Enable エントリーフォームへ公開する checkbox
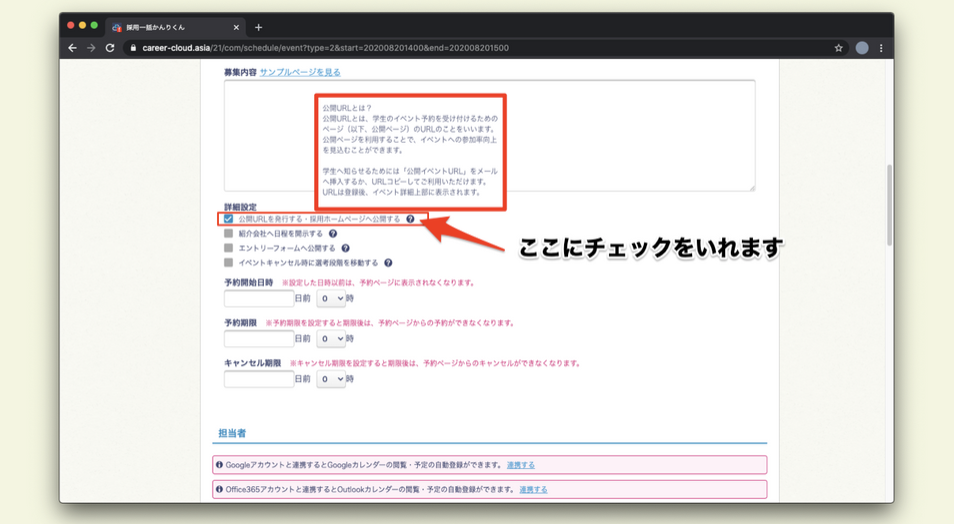Image resolution: width=954 pixels, height=524 pixels. [x=228, y=248]
